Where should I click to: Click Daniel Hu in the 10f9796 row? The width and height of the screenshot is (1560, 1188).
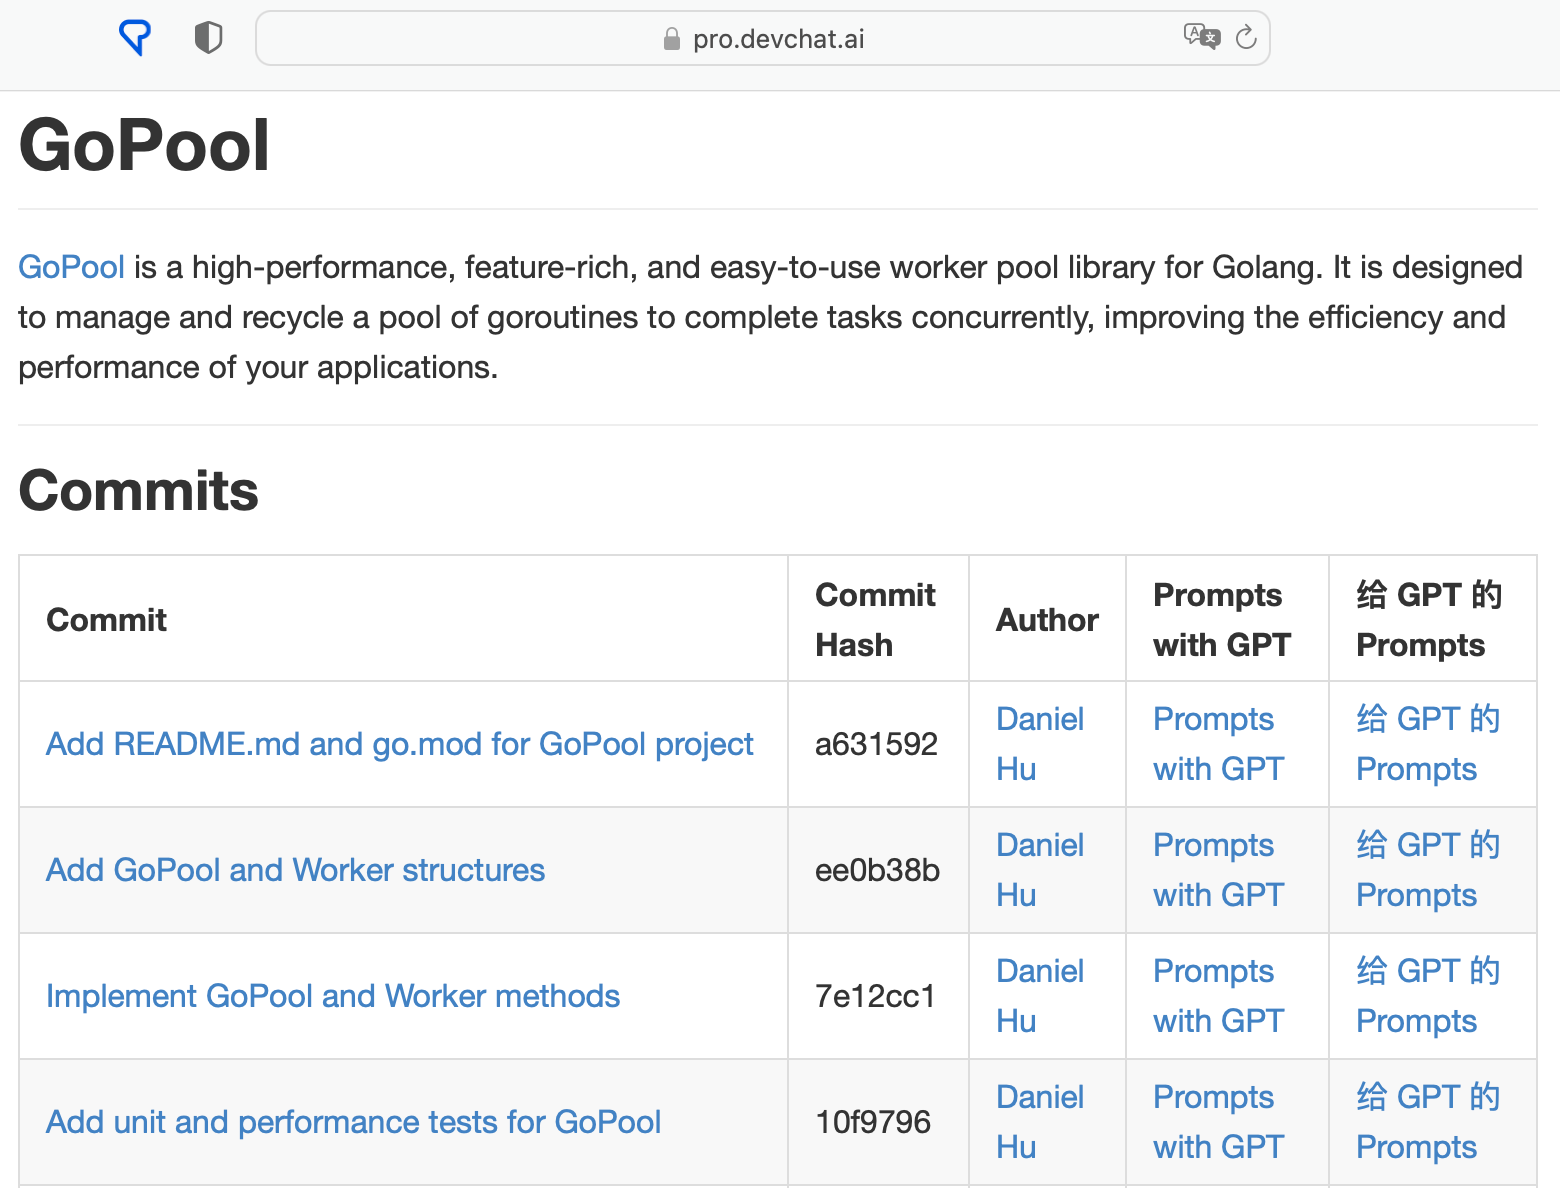tap(1040, 1122)
